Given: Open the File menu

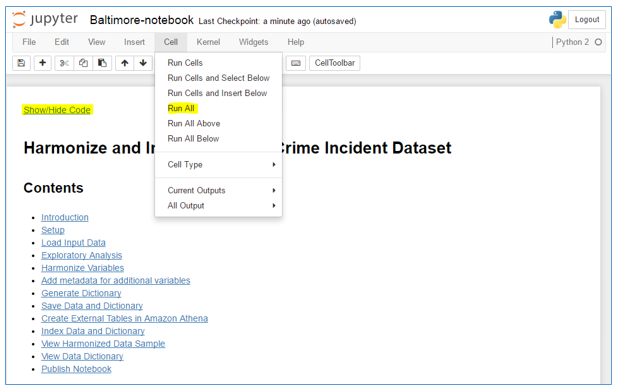Looking at the screenshot, I should tap(29, 42).
